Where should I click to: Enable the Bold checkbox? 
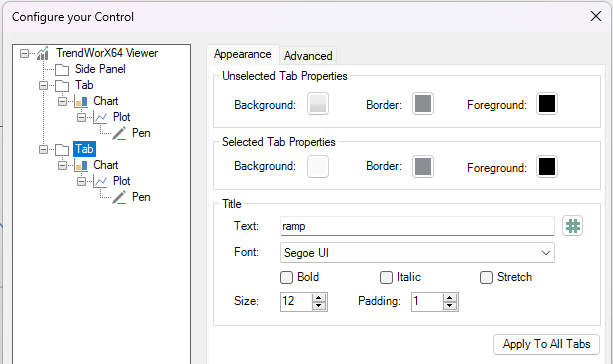coord(287,278)
